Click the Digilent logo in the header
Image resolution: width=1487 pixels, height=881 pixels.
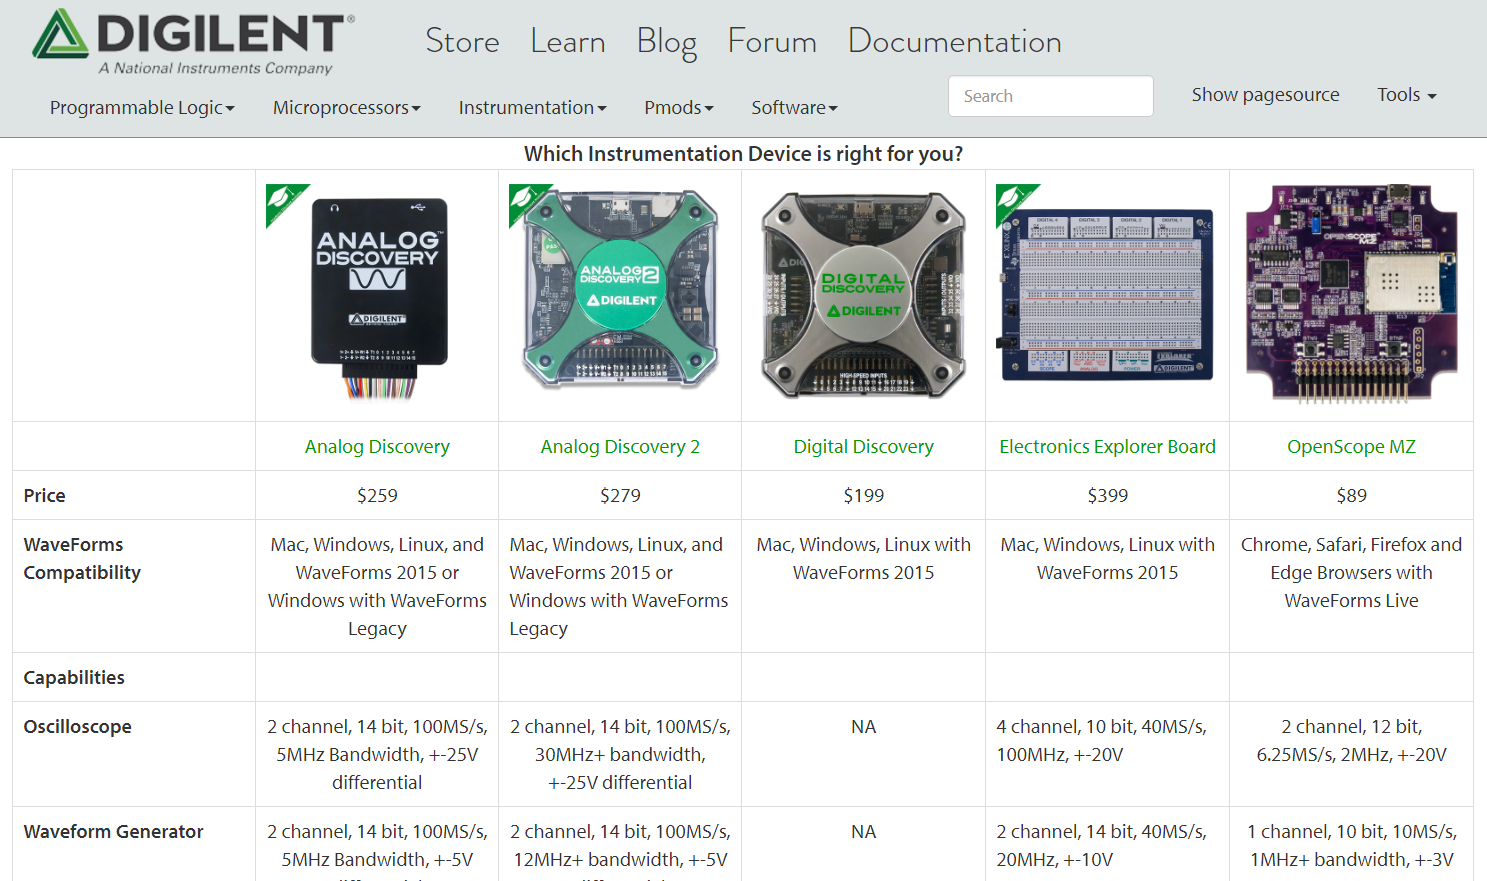point(193,42)
